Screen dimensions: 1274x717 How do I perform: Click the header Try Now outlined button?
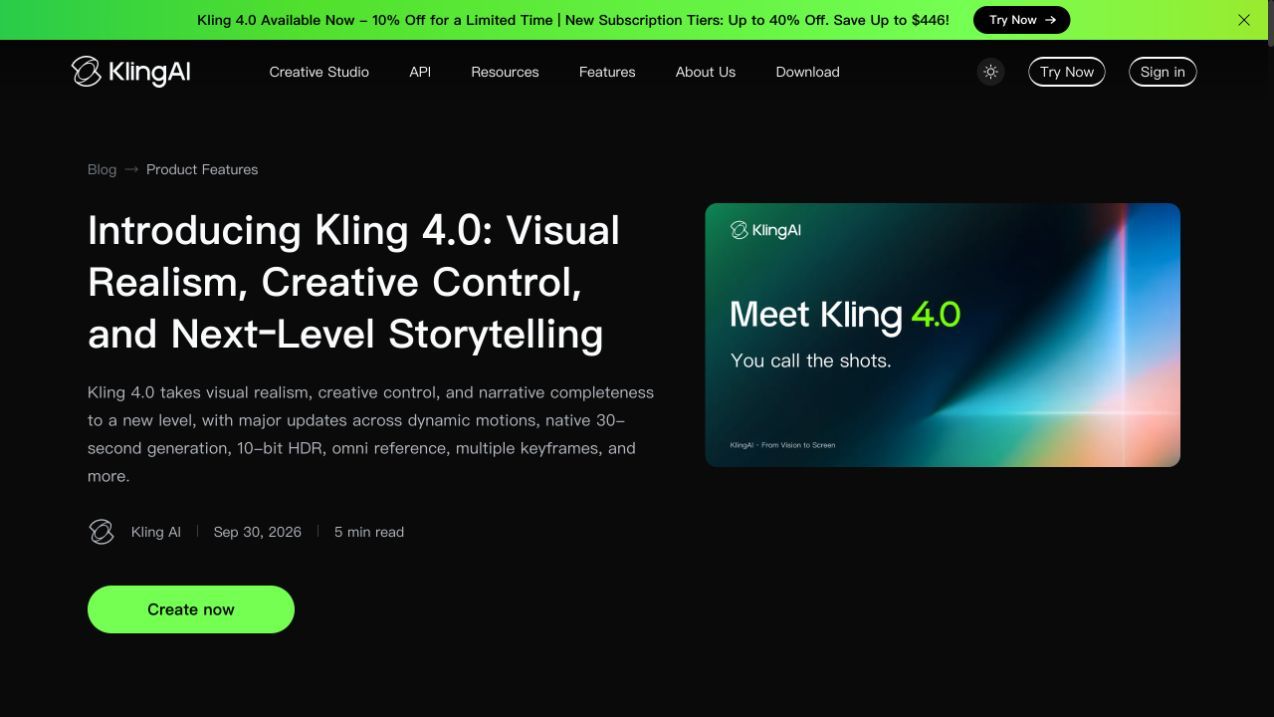(1067, 72)
